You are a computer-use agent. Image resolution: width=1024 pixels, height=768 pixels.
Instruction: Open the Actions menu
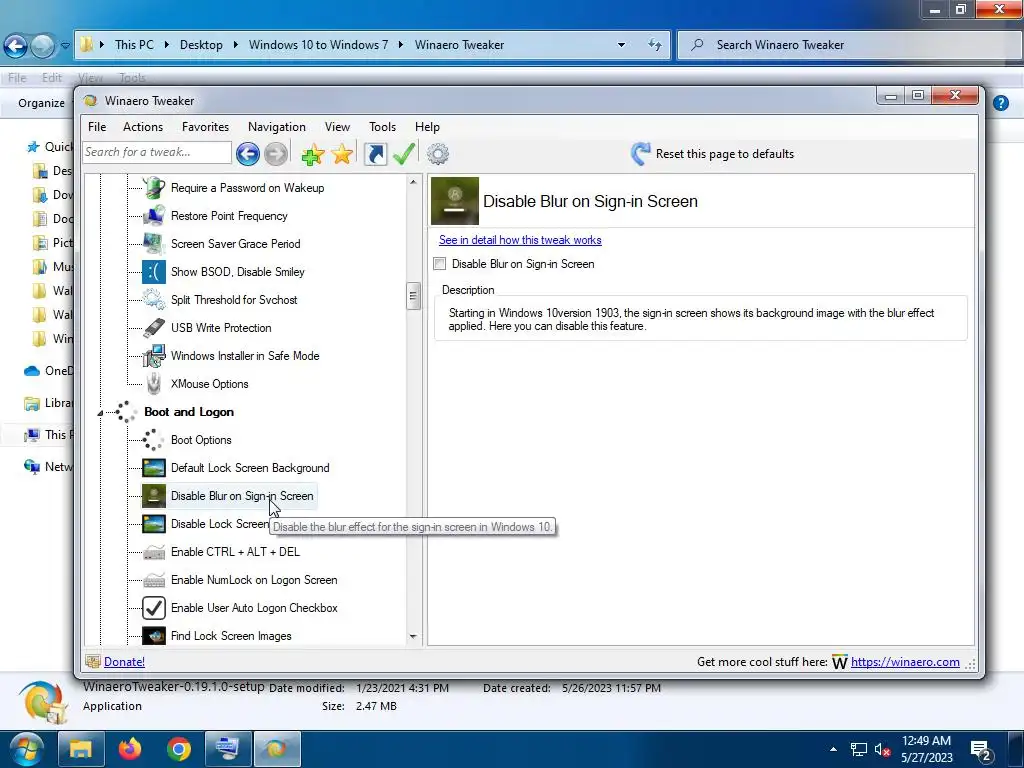pyautogui.click(x=143, y=127)
